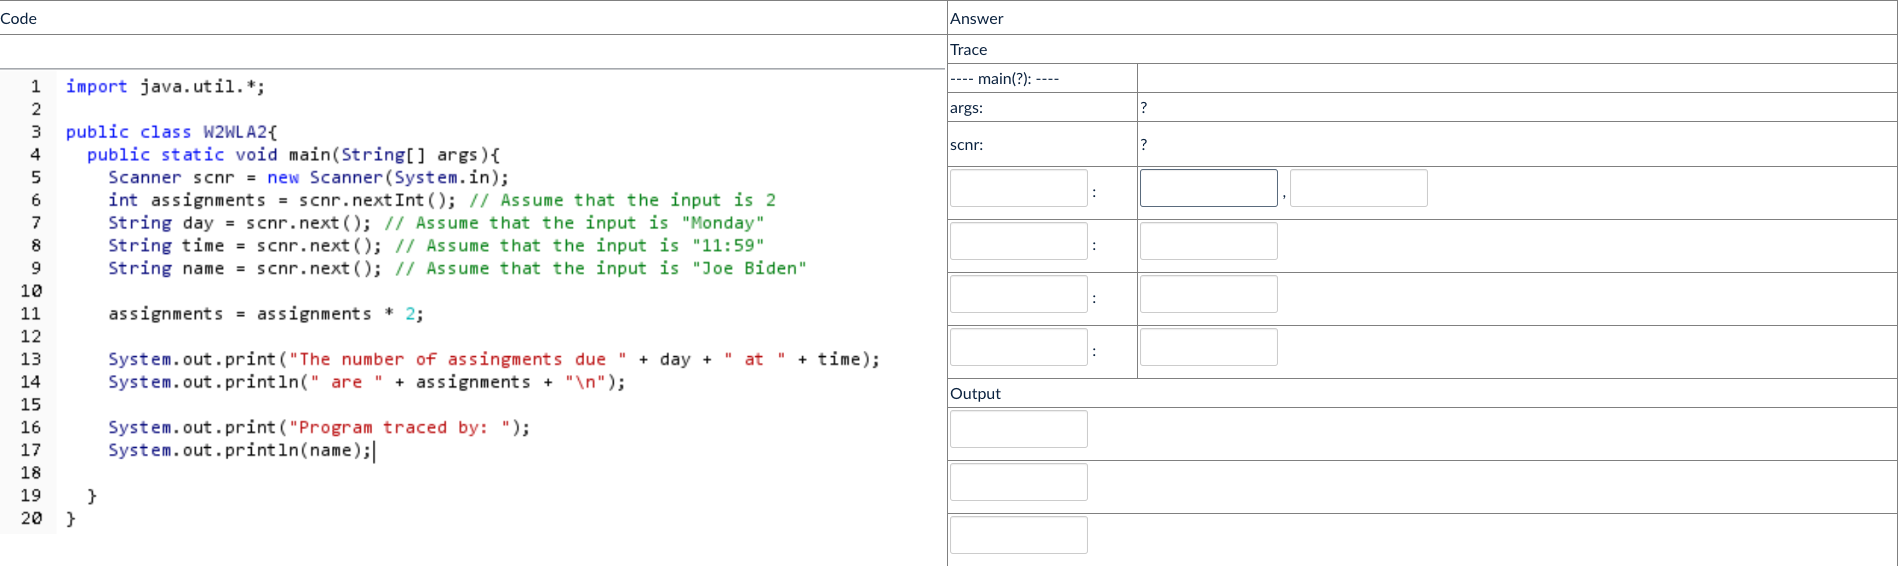Click comment 'Assume that the input is 2'

(622, 200)
